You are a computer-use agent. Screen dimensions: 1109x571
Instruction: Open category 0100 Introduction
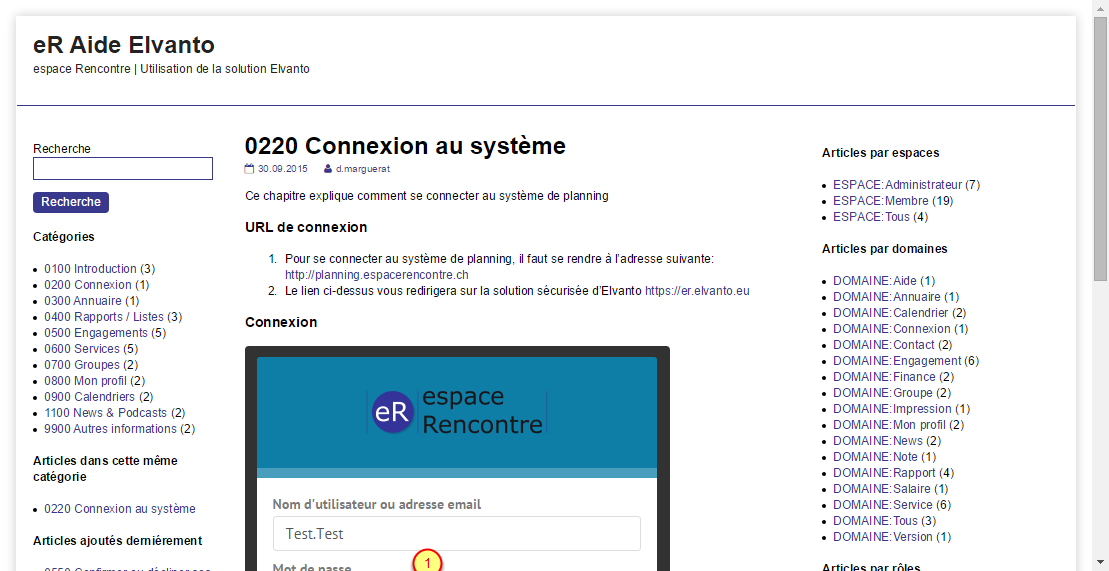(x=90, y=269)
